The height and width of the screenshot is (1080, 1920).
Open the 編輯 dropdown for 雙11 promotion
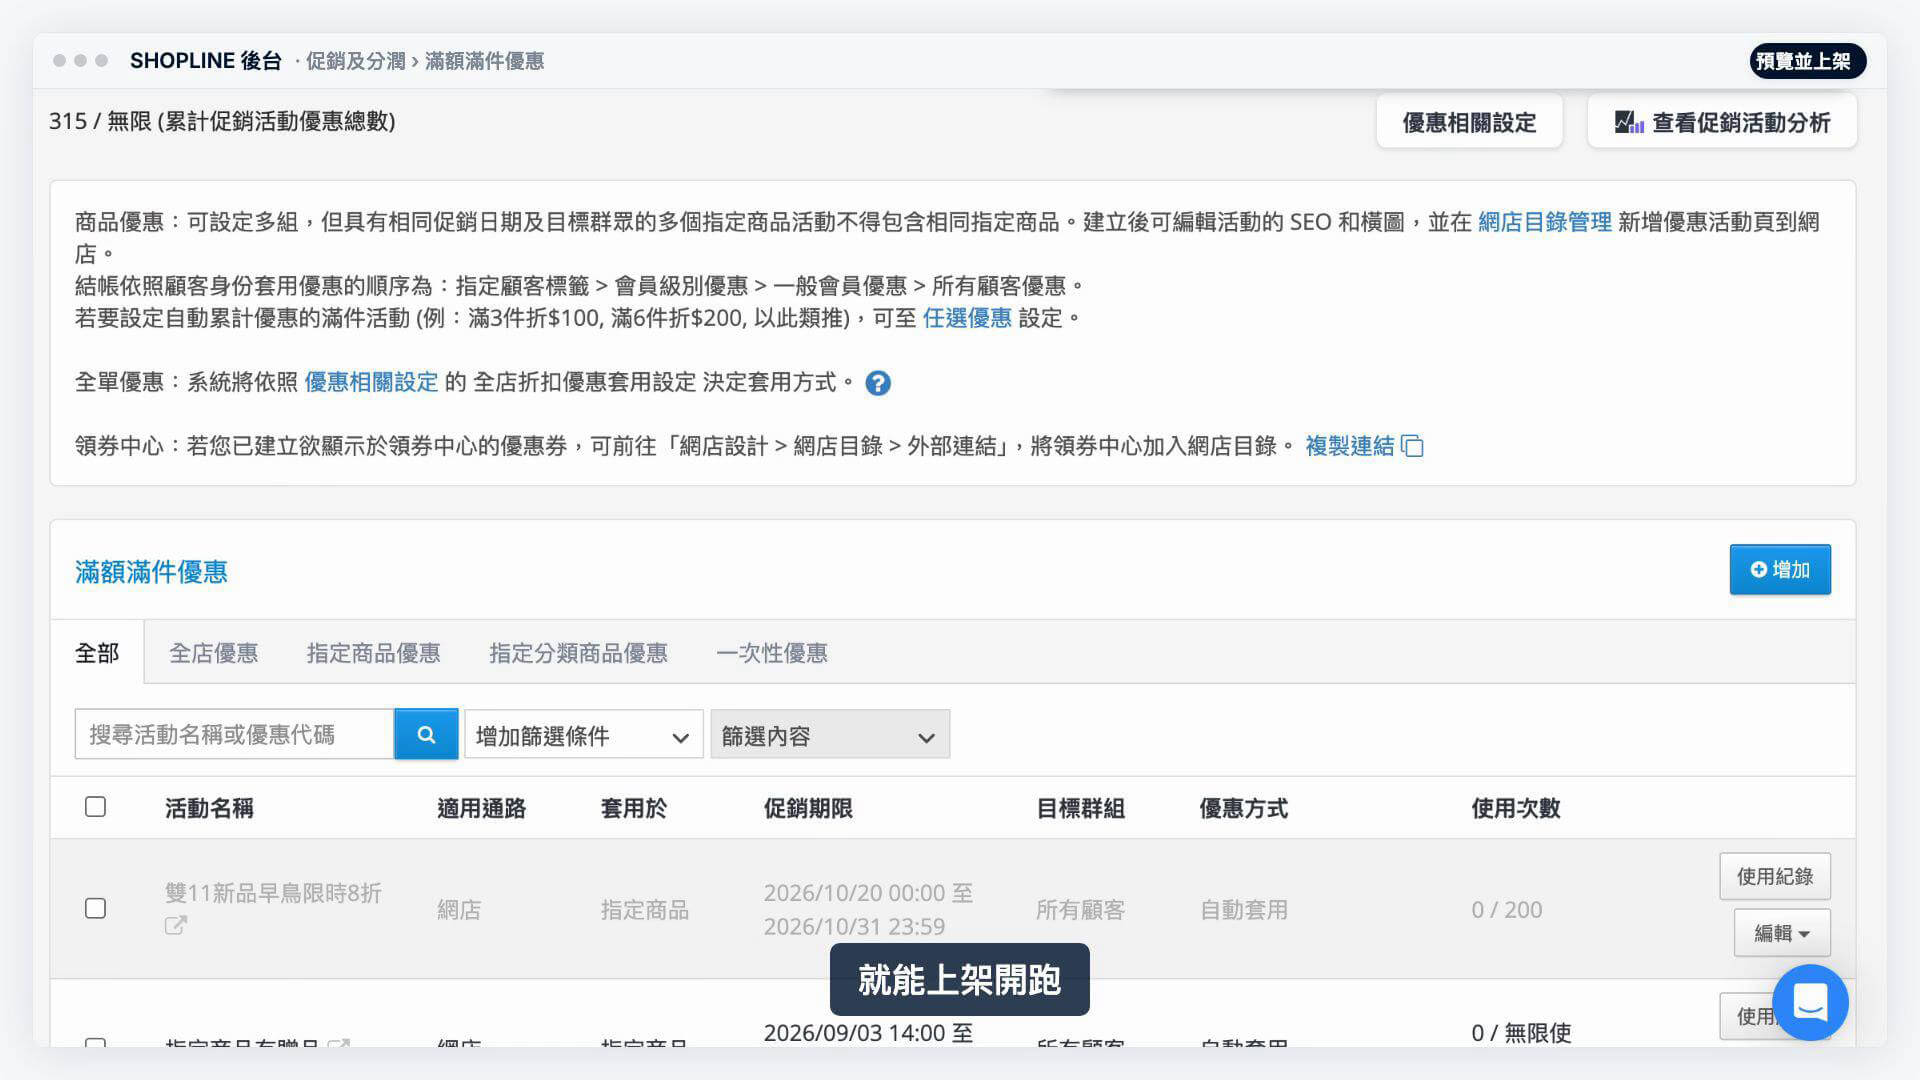coord(1782,933)
